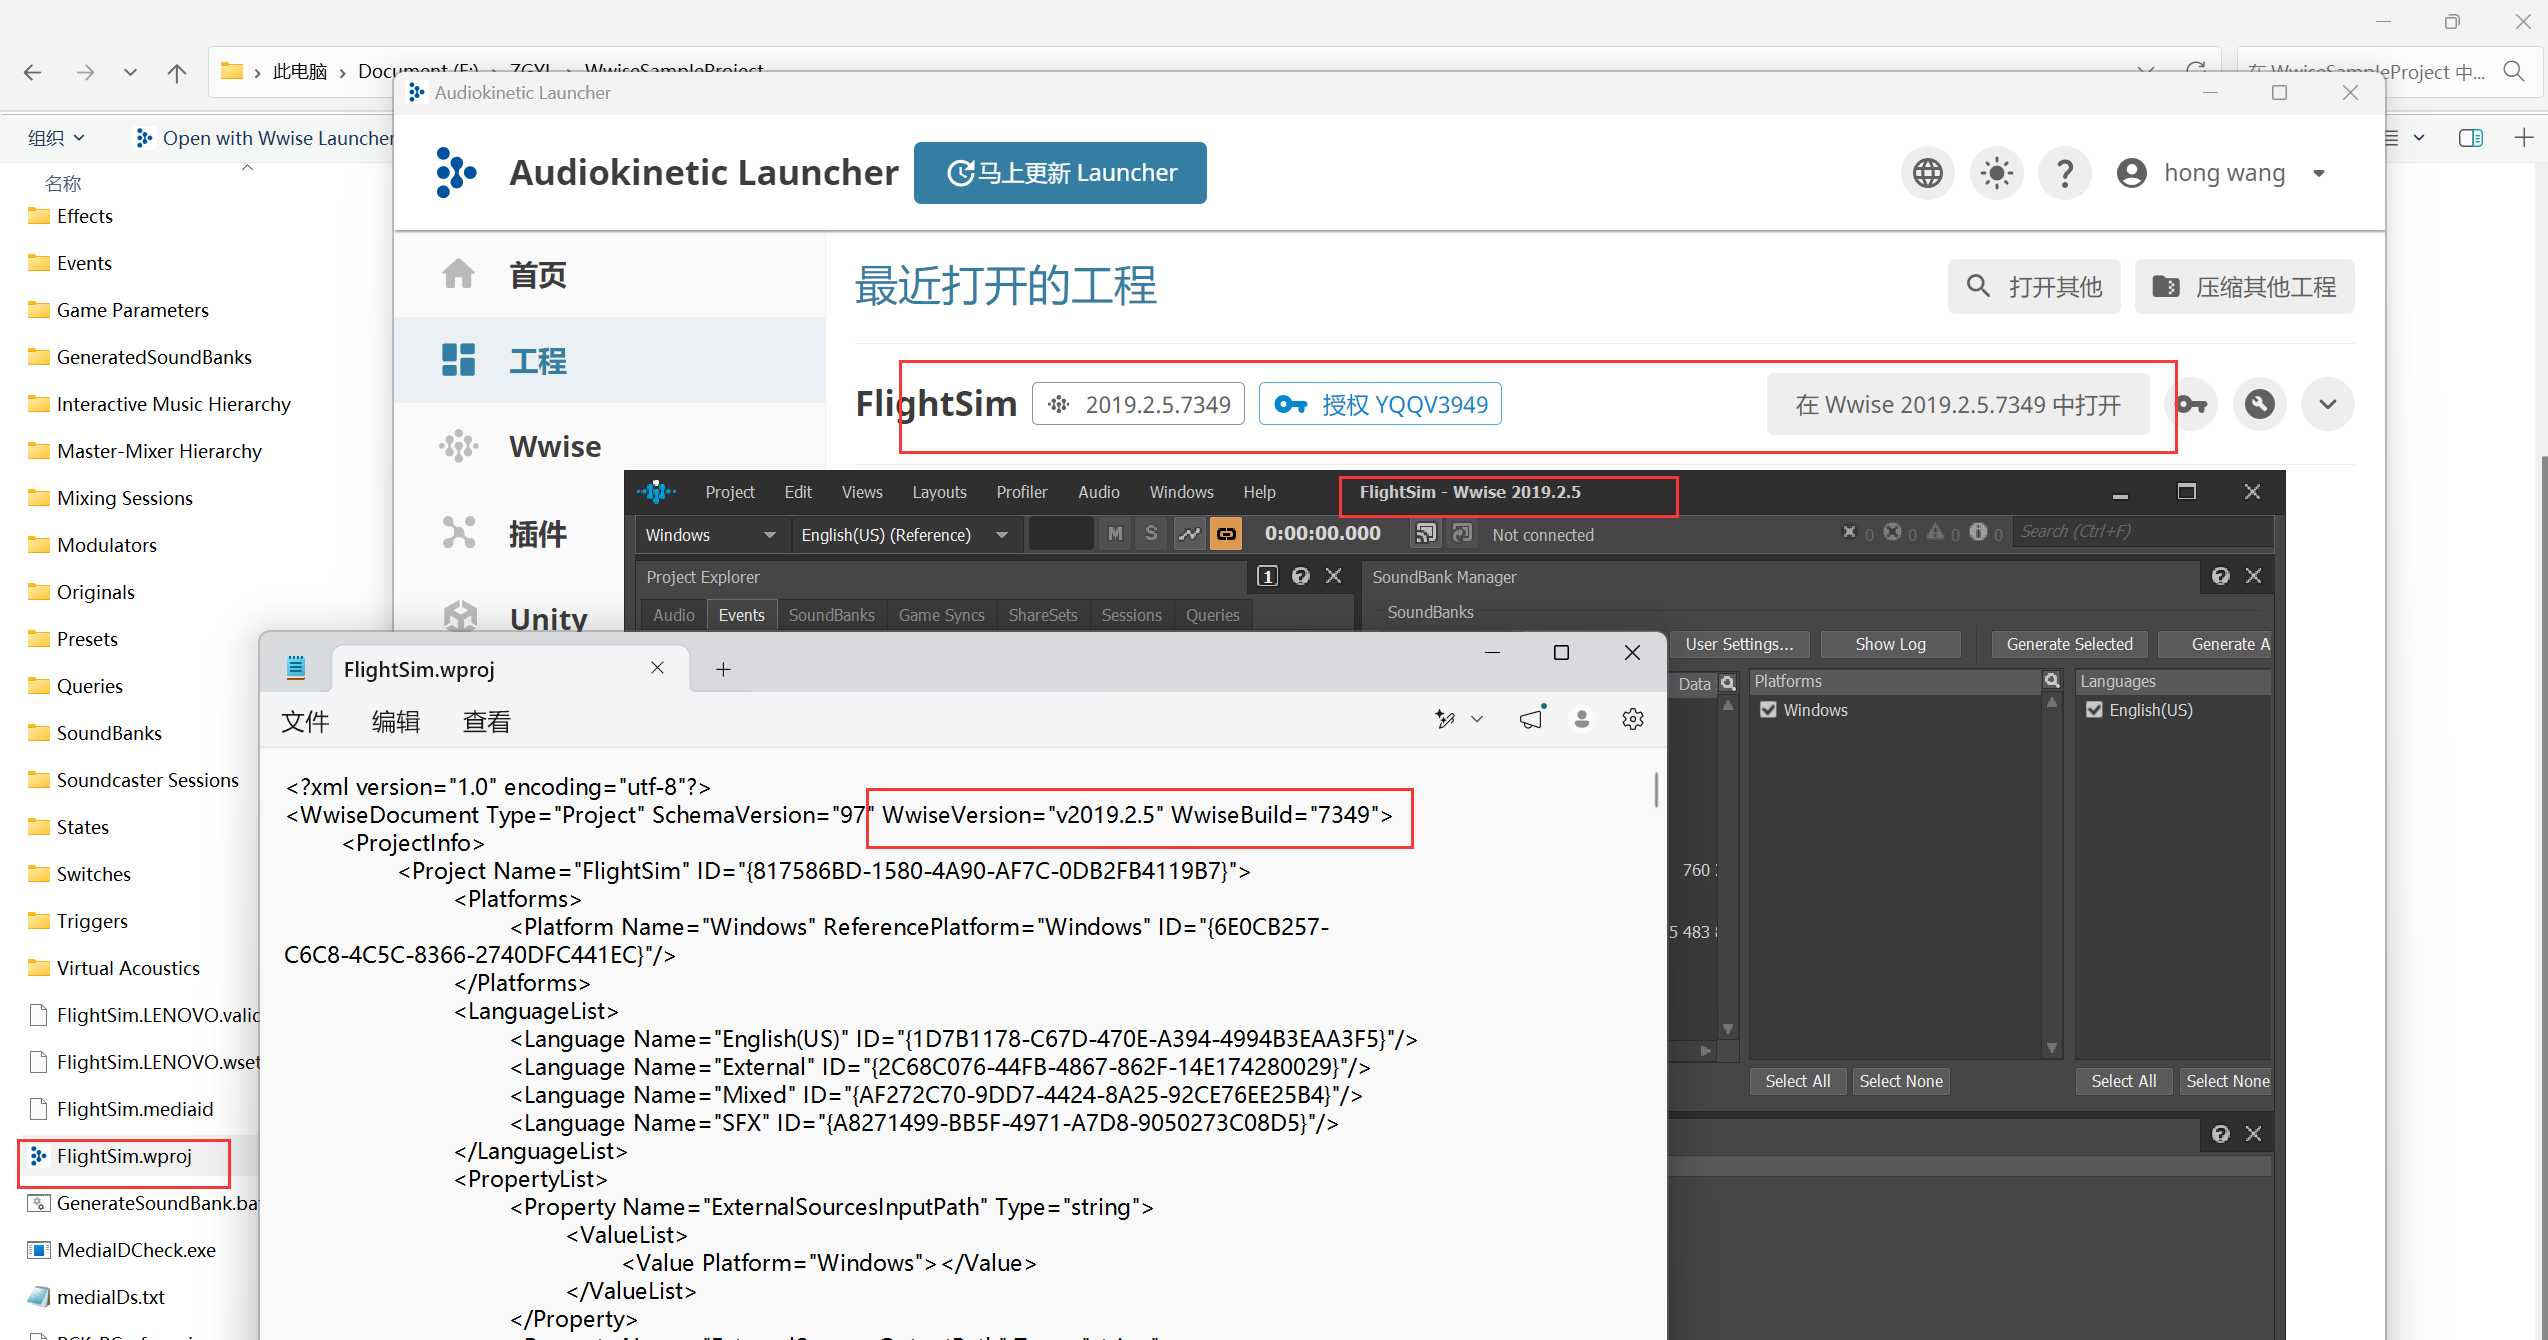Open the 编辑 menu in Notepad
Image resolution: width=2548 pixels, height=1340 pixels.
pos(396,721)
